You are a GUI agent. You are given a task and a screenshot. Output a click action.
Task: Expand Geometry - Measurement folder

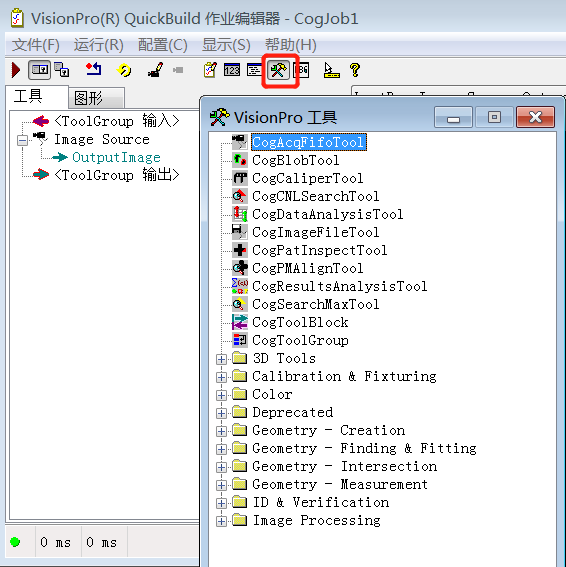click(x=221, y=485)
